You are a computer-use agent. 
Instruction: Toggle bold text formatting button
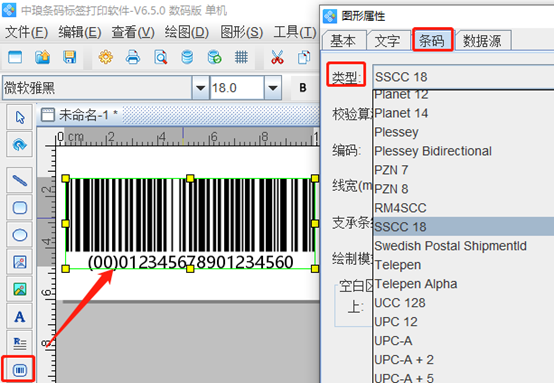(303, 88)
